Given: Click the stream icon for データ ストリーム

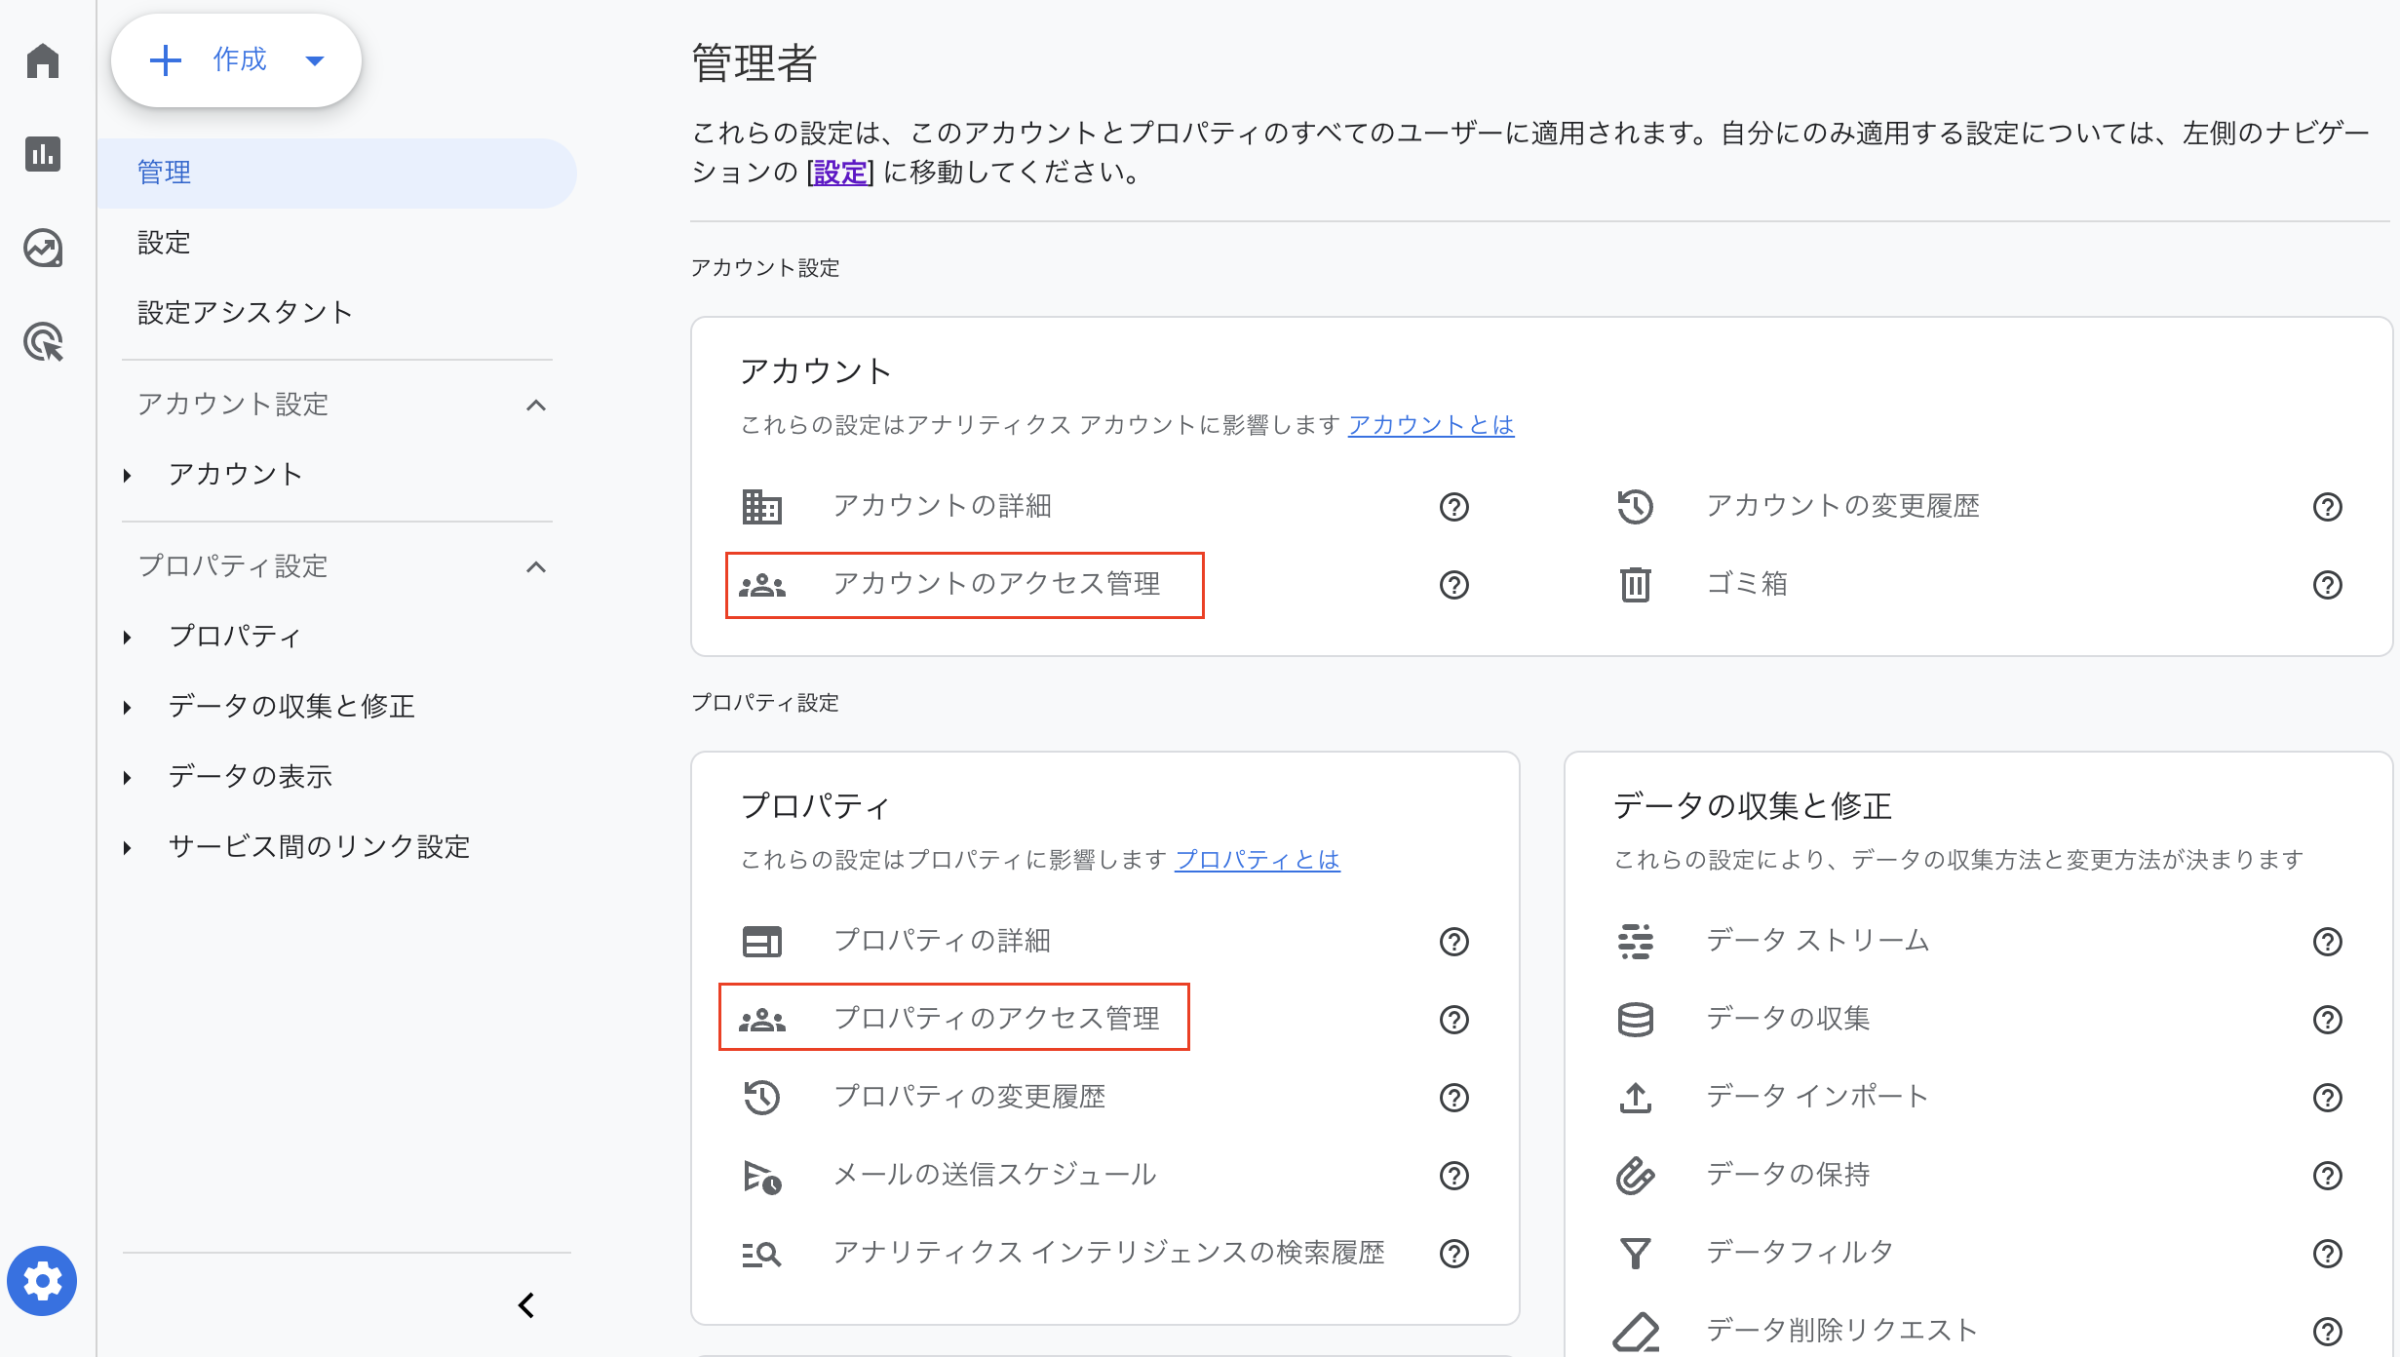Looking at the screenshot, I should click(1635, 942).
